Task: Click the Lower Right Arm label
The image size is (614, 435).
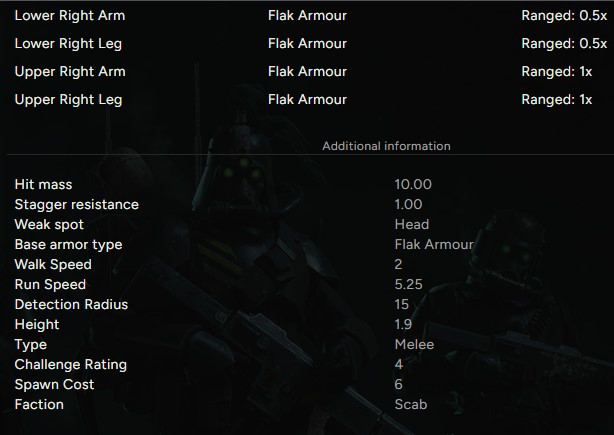Action: click(x=70, y=16)
